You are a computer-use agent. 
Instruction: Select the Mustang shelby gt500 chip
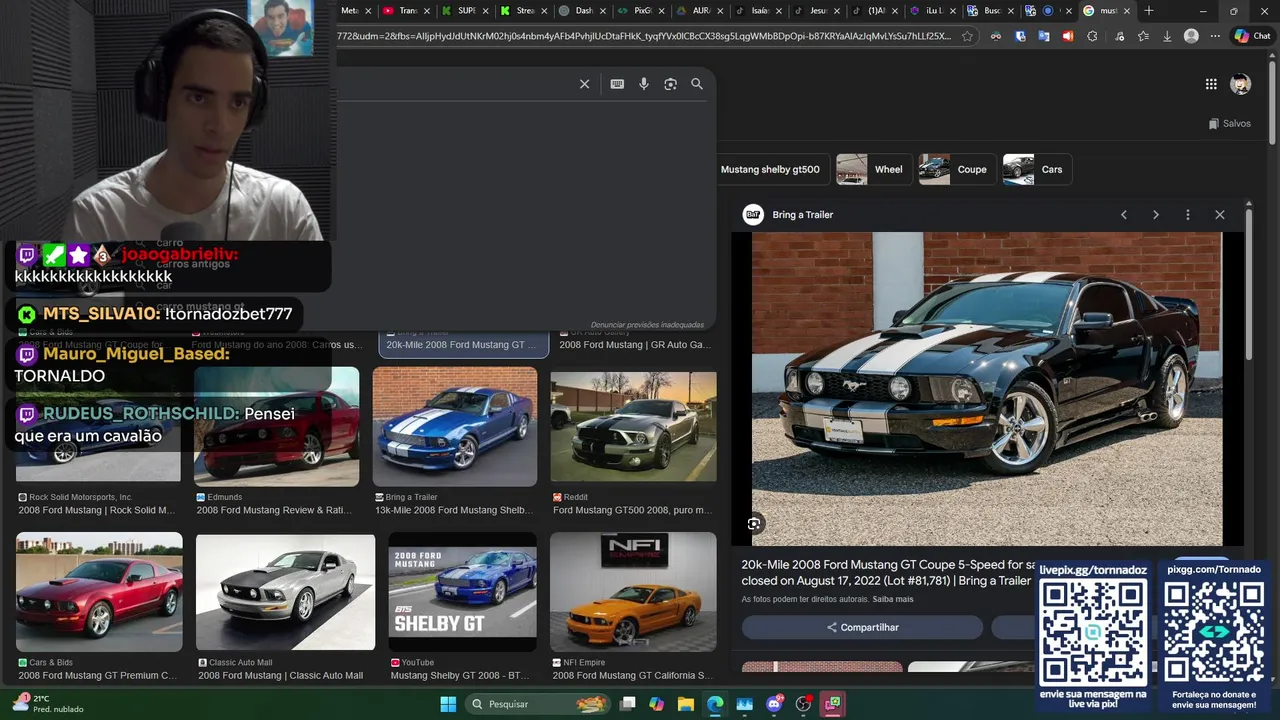770,169
